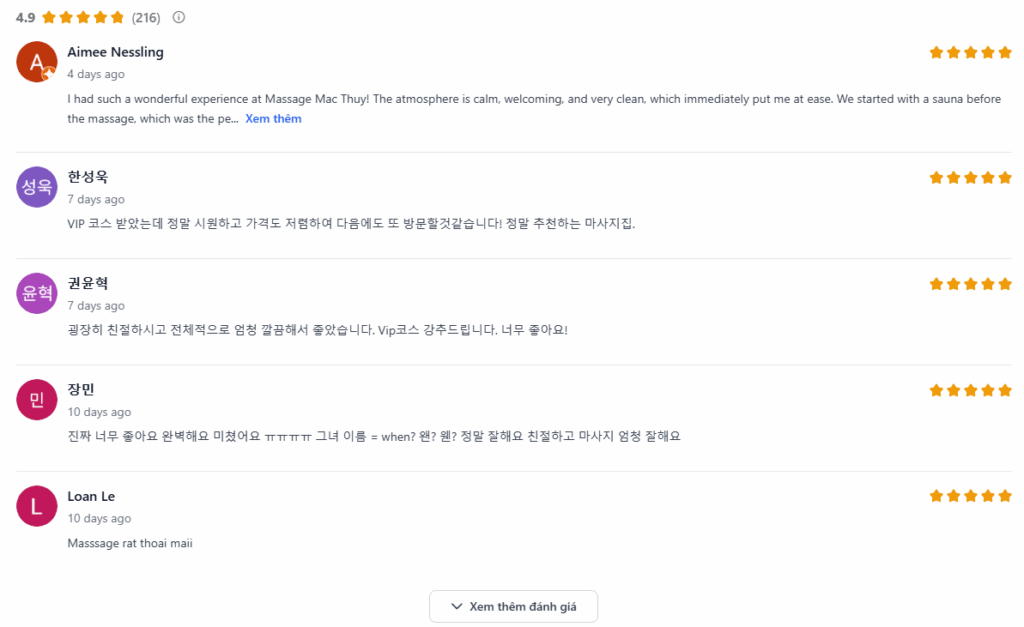Click the purple 성욱 avatar icon
Viewport: 1024px width, 627px height.
37,187
